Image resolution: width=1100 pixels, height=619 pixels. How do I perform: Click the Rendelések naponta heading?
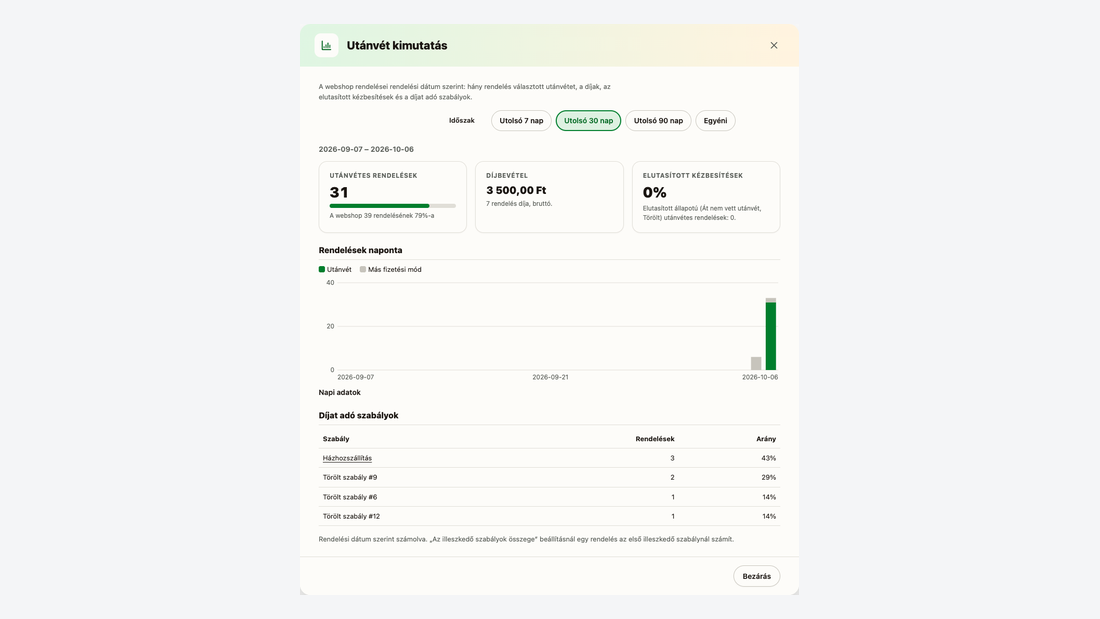[x=361, y=251]
